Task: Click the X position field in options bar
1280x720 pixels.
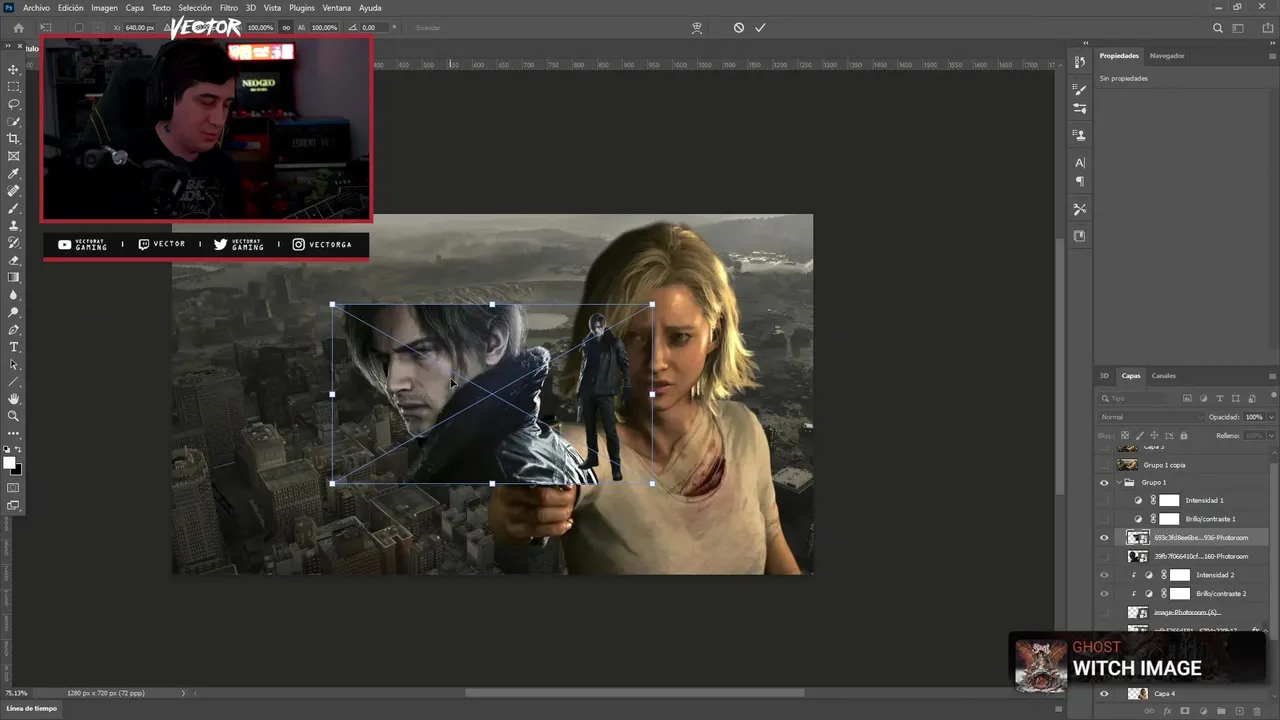Action: point(140,28)
